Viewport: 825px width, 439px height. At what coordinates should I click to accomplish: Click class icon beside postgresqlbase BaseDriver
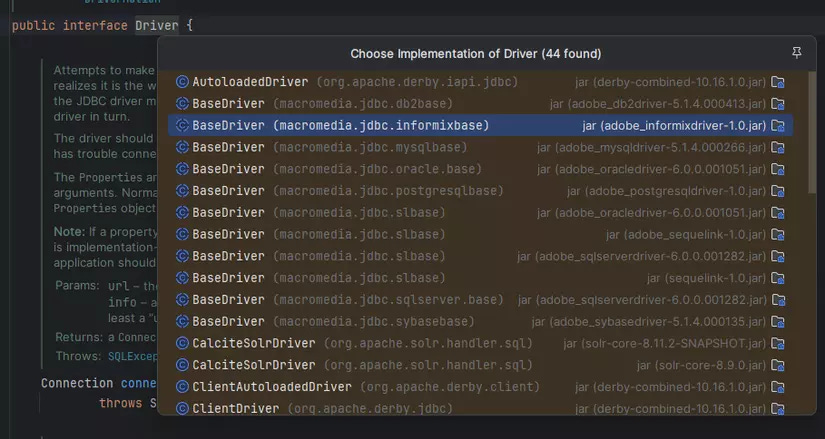click(182, 191)
